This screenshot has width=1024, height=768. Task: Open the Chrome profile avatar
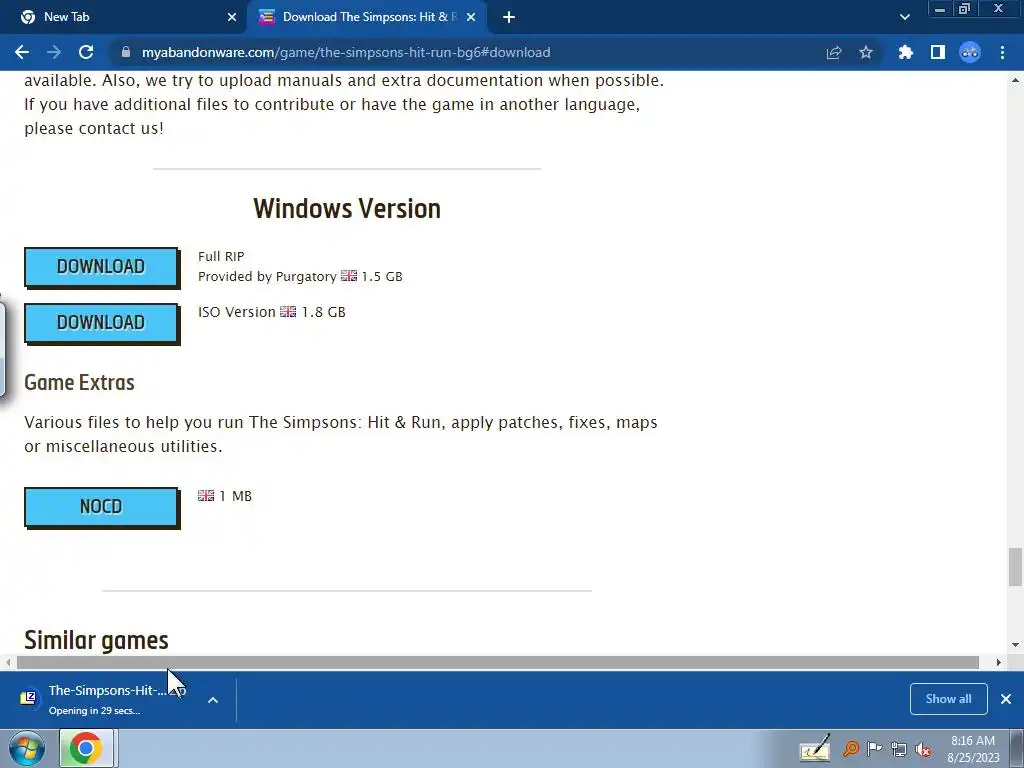(x=970, y=52)
